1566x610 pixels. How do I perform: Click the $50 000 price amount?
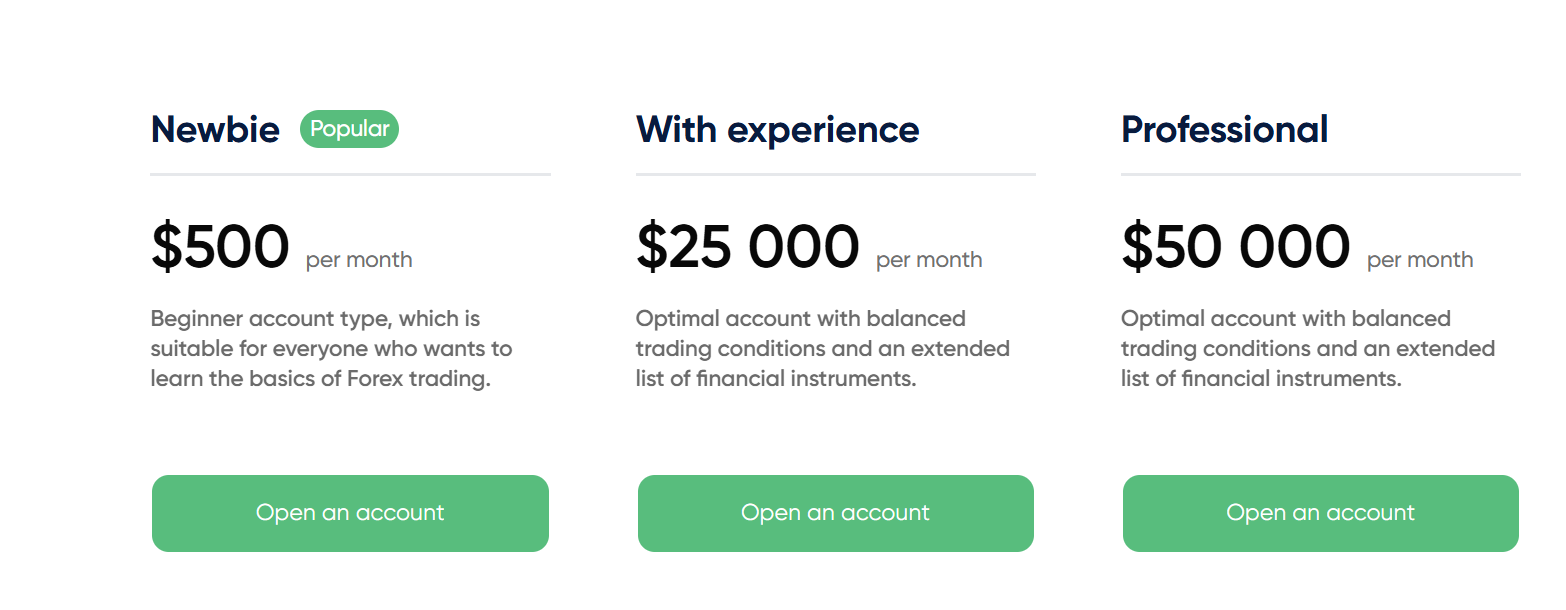coord(1235,247)
